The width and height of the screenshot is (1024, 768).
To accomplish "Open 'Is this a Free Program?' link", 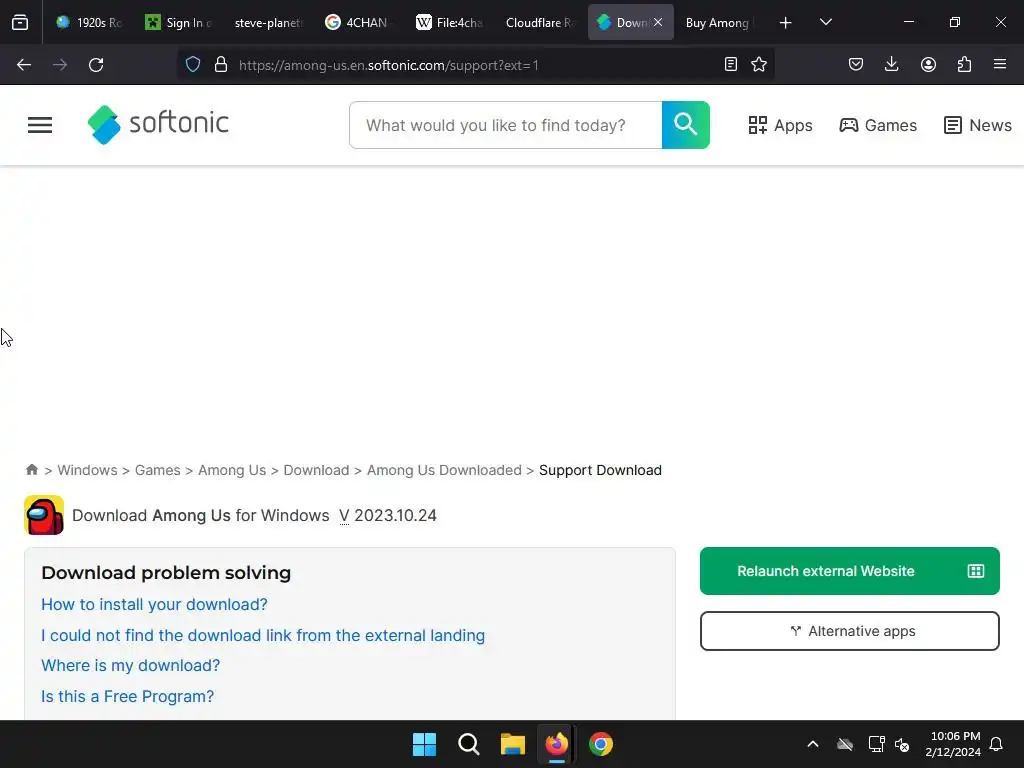I will [127, 696].
